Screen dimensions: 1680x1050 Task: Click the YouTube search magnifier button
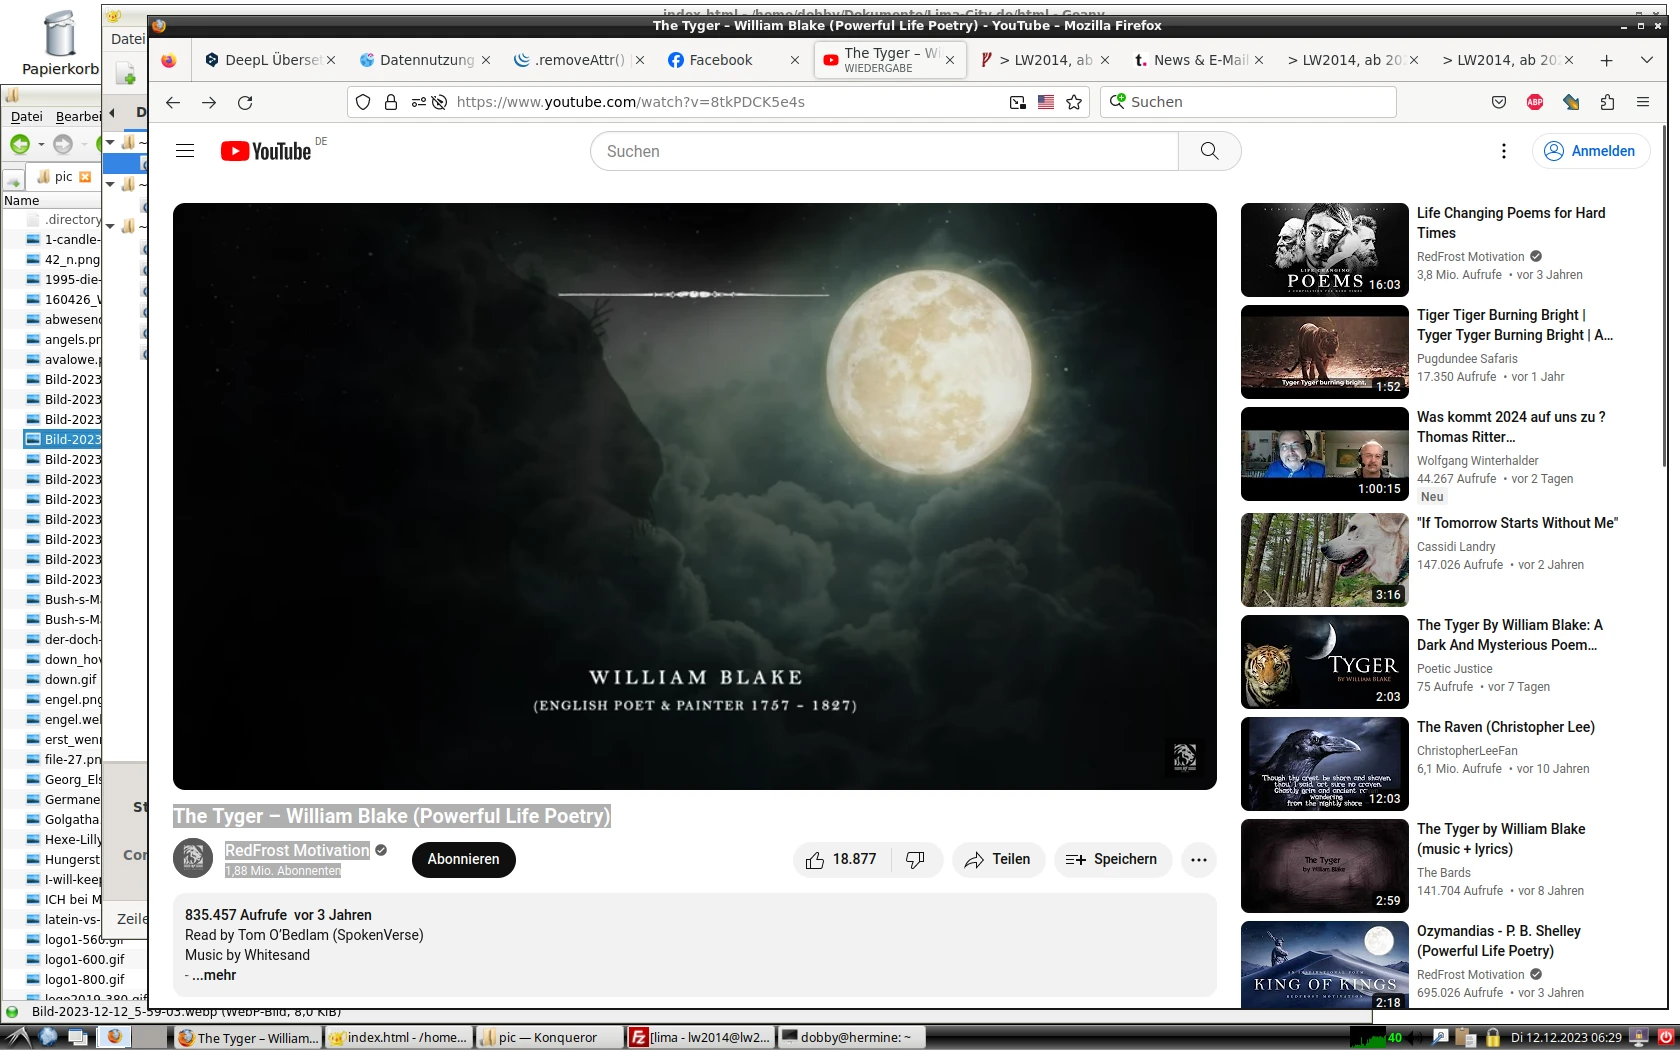(1209, 151)
